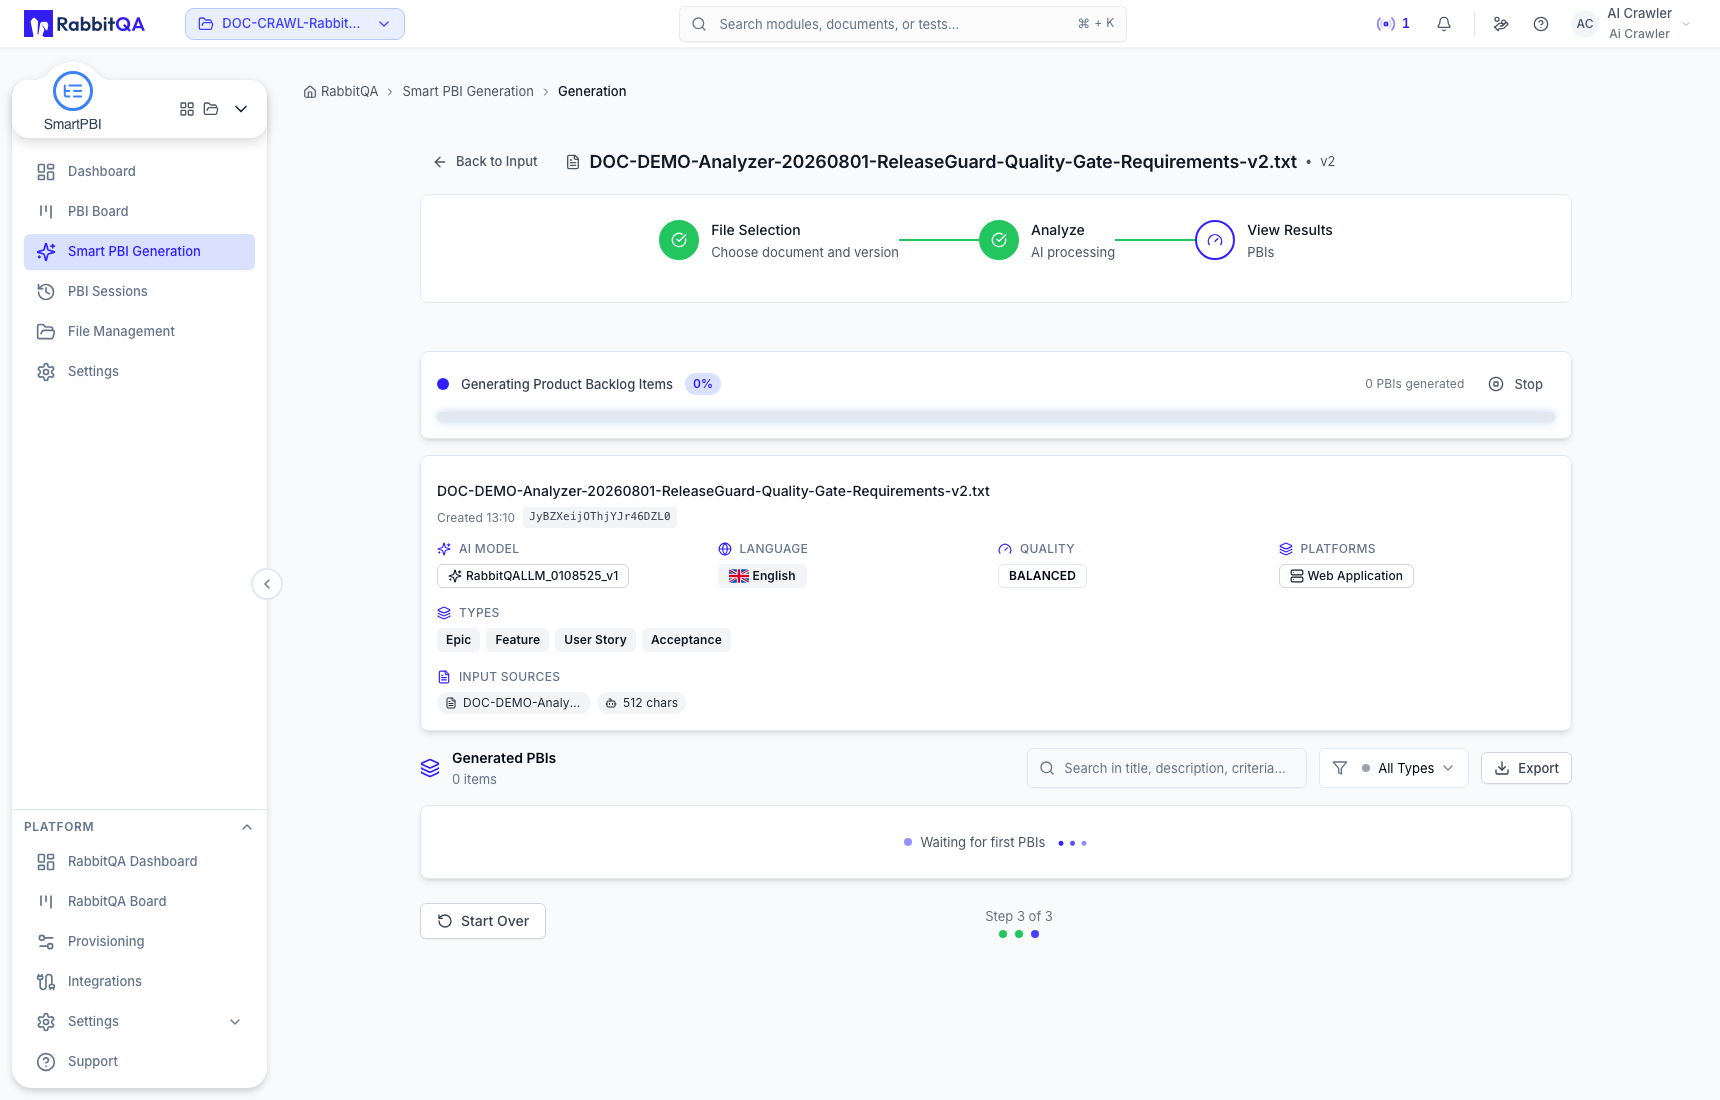This screenshot has height=1100, width=1720.
Task: Open the module grid switcher icon
Action: click(187, 109)
